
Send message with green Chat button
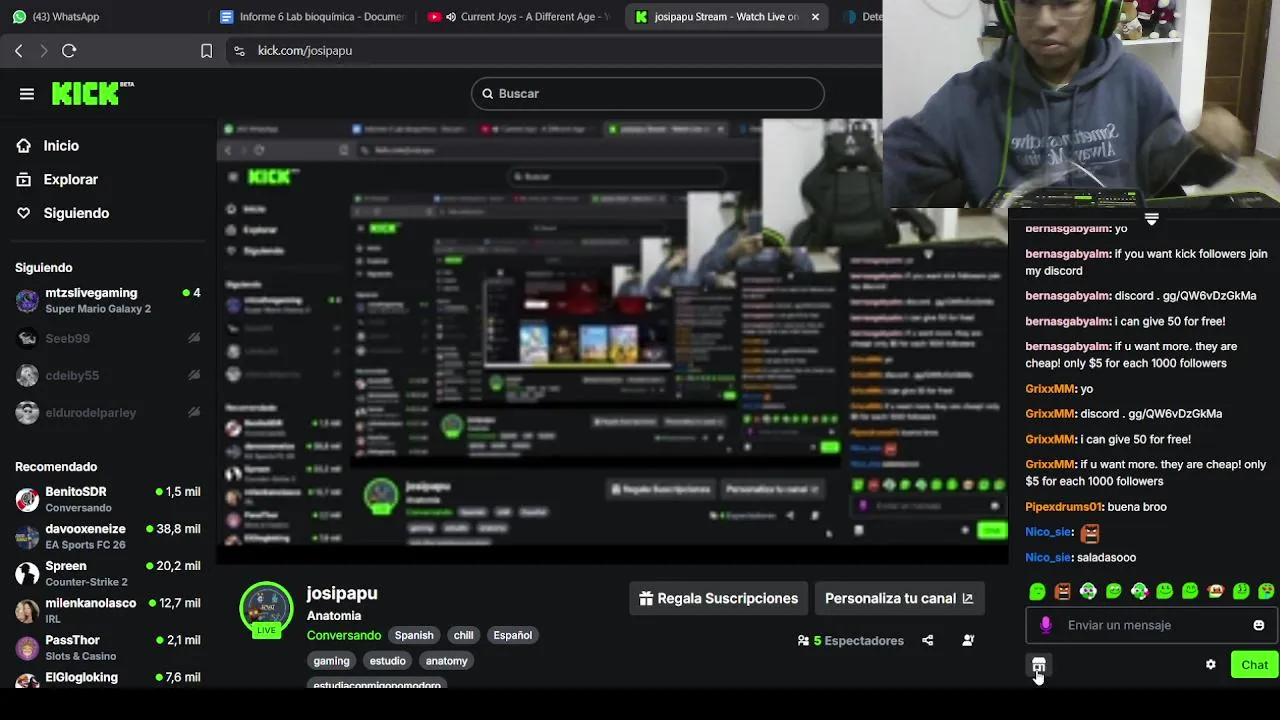1254,665
